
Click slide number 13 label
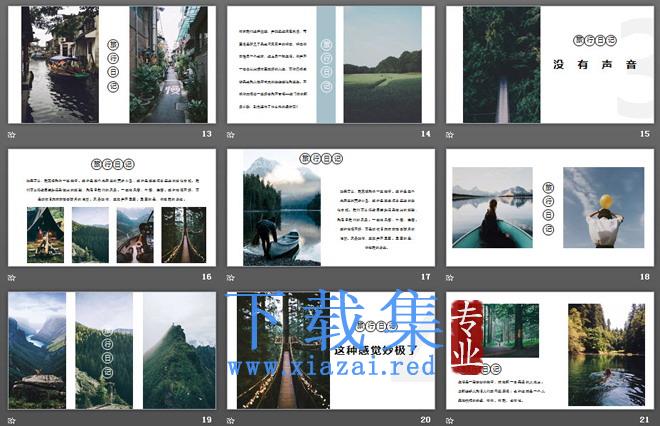[x=207, y=134]
